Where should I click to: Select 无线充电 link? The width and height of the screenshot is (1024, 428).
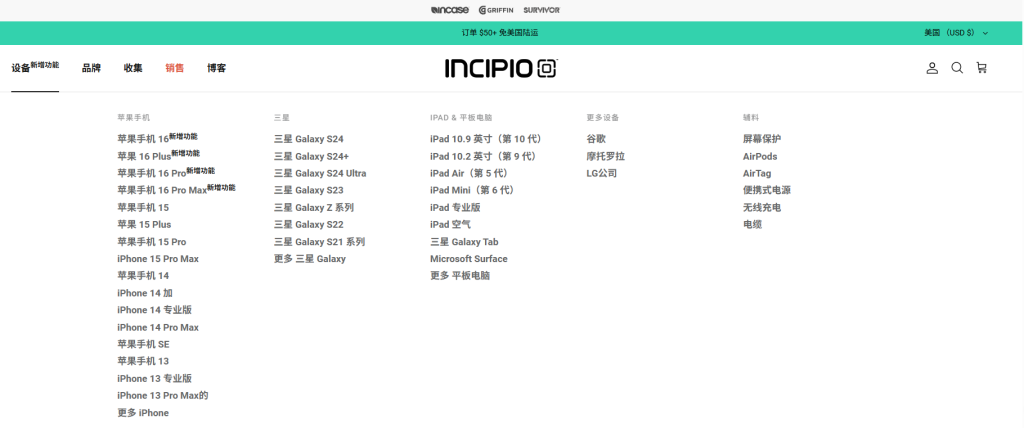click(x=762, y=207)
